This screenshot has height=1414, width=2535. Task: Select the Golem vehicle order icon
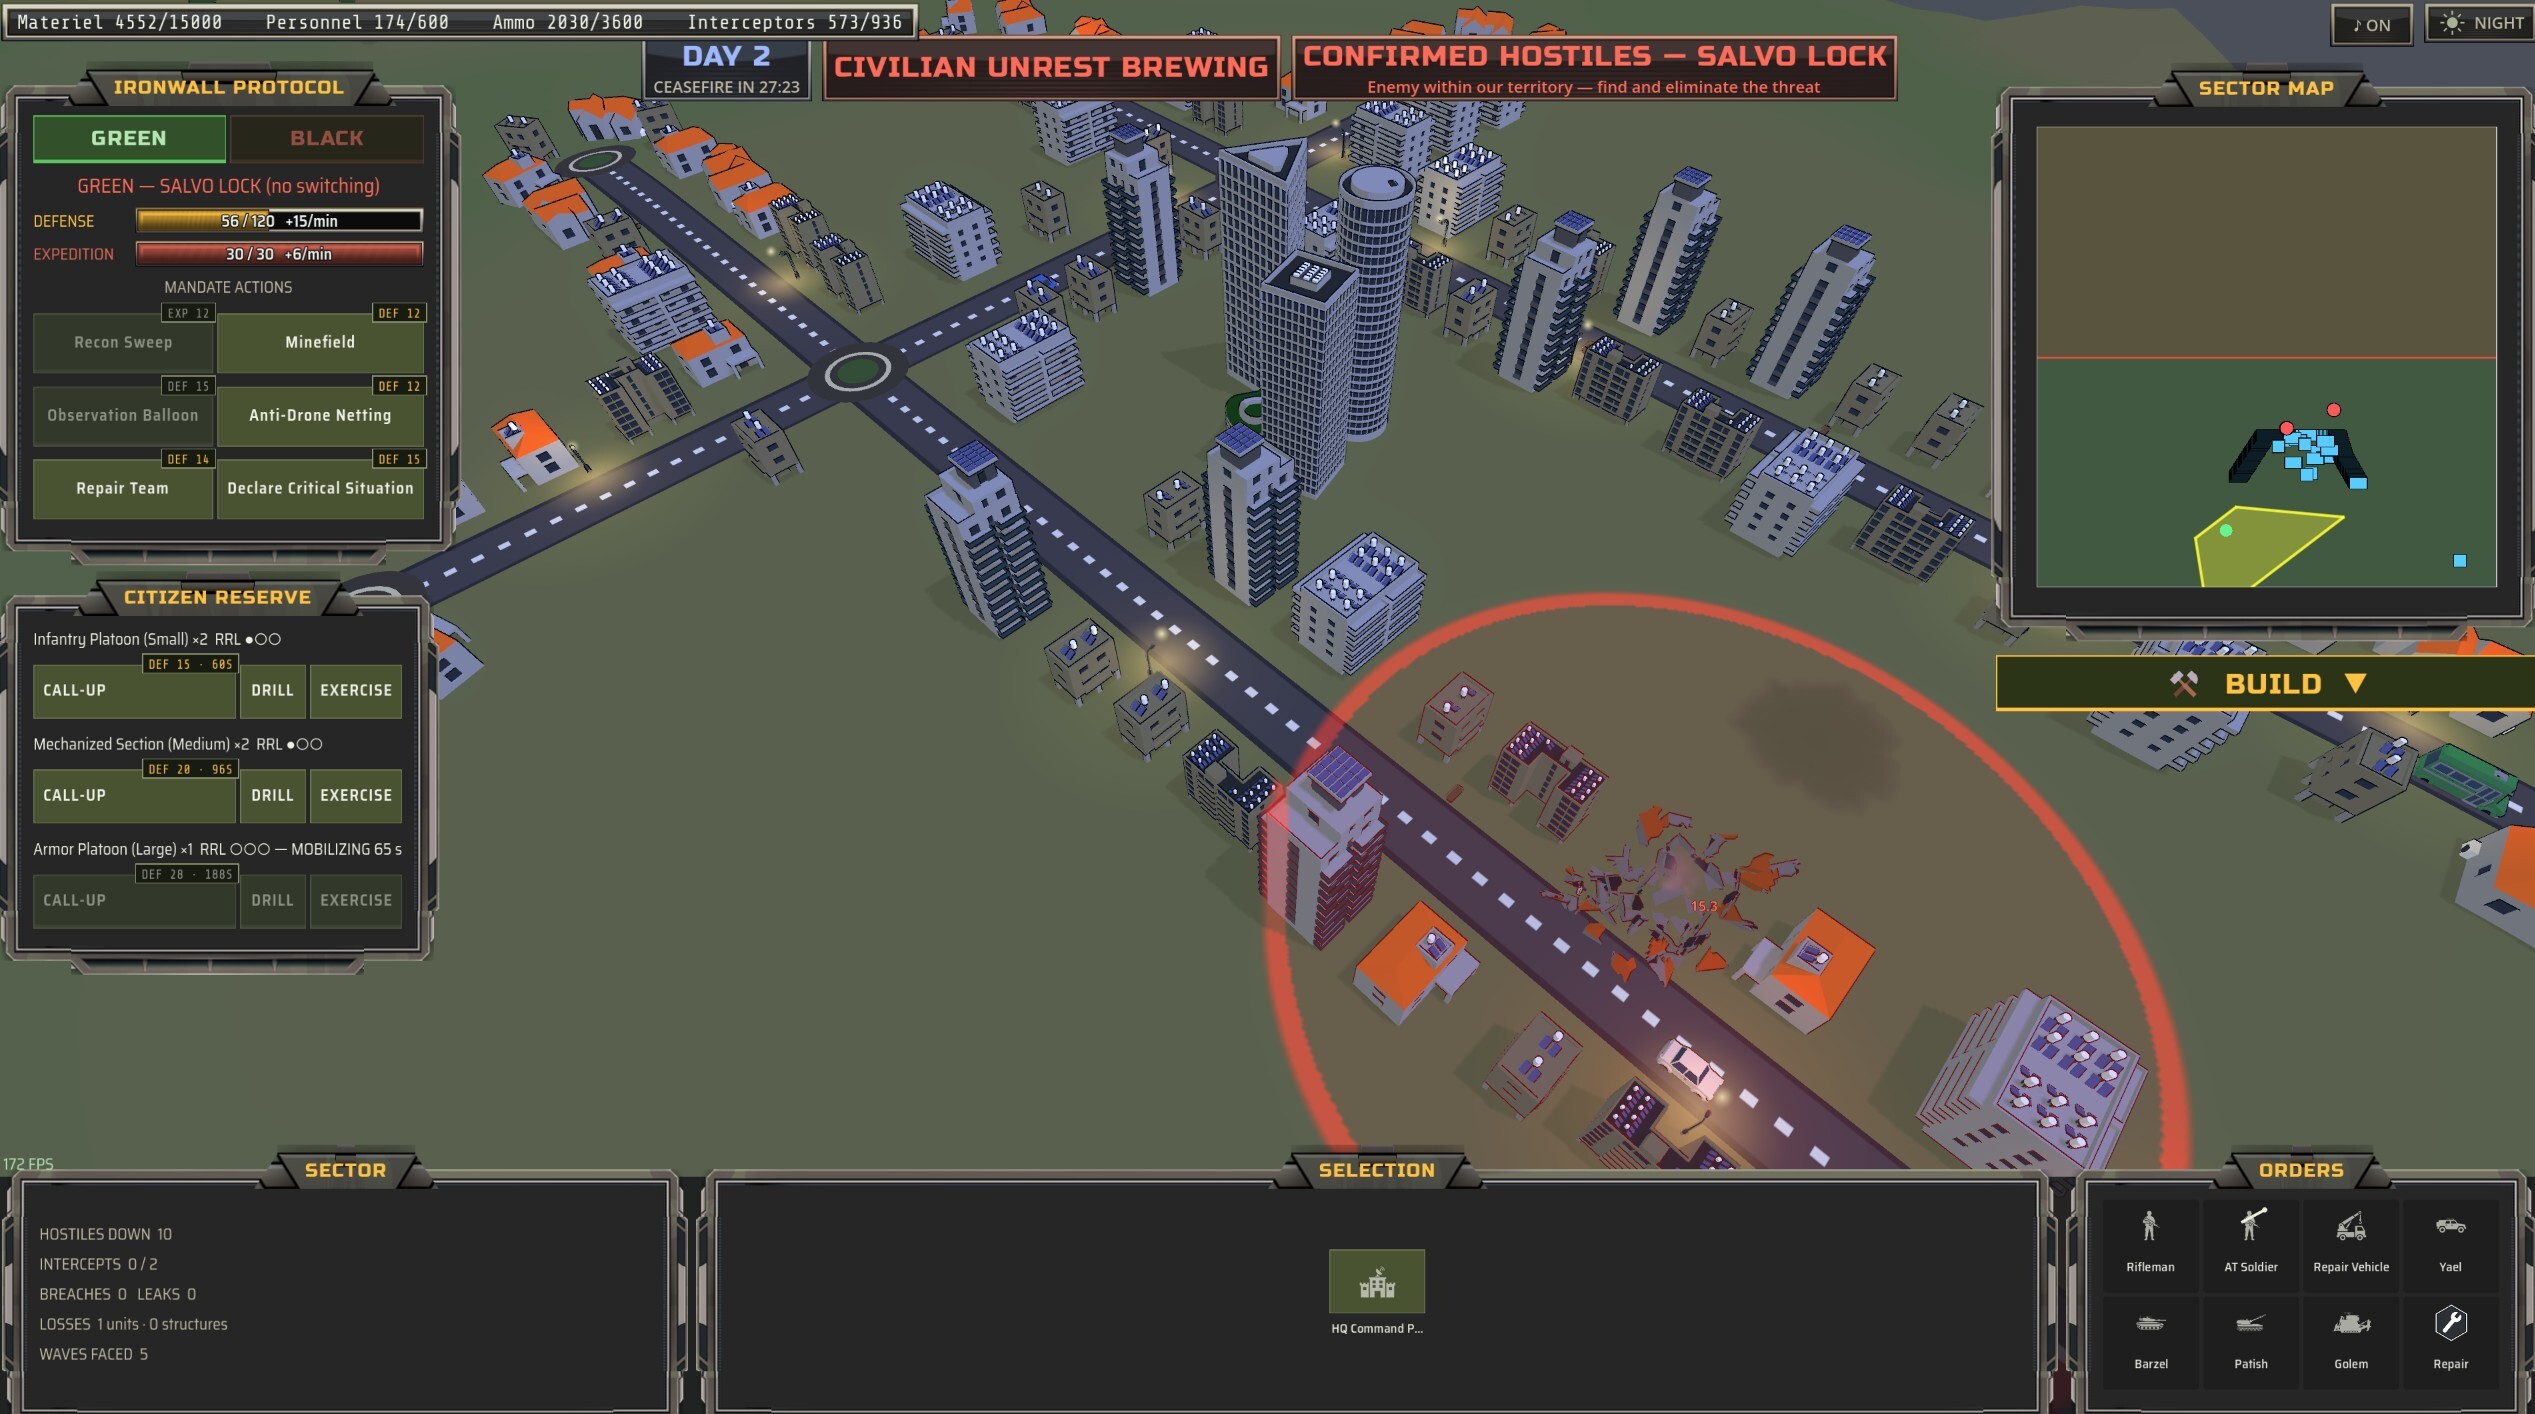point(2350,1340)
